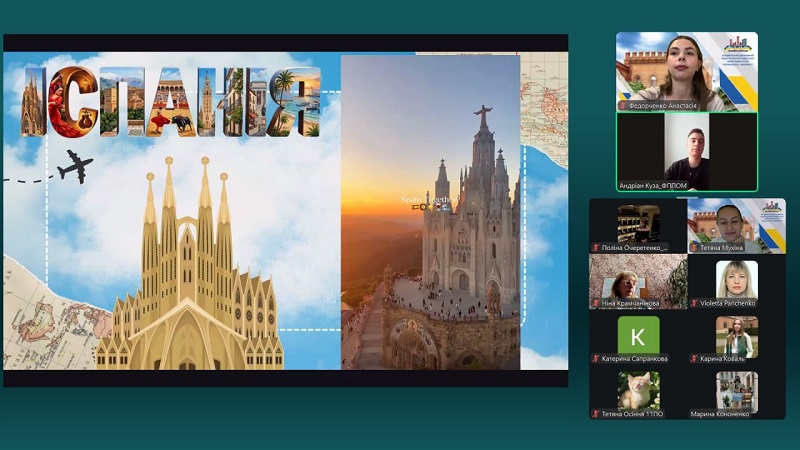
Task: Click the ІСПАНІЯ title on the shared slide
Action: 170,100
